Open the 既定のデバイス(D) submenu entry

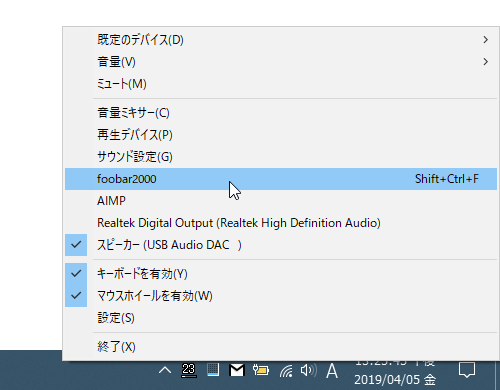coord(281,40)
